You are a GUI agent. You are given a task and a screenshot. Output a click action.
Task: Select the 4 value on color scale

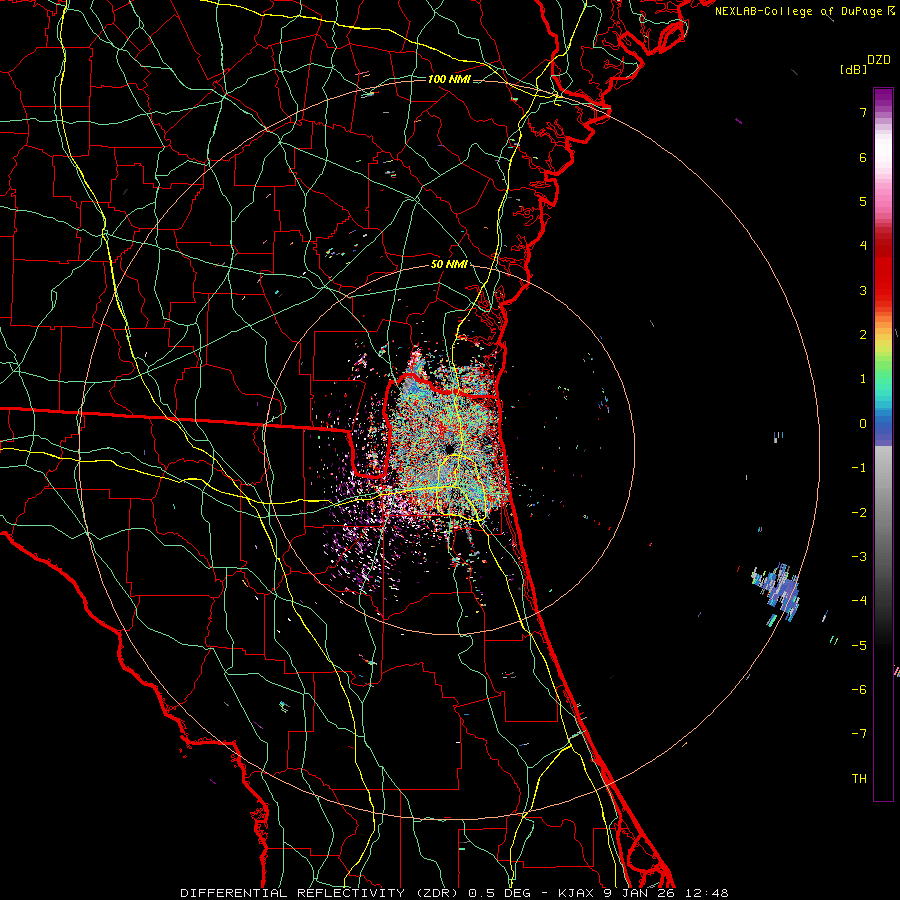(863, 246)
